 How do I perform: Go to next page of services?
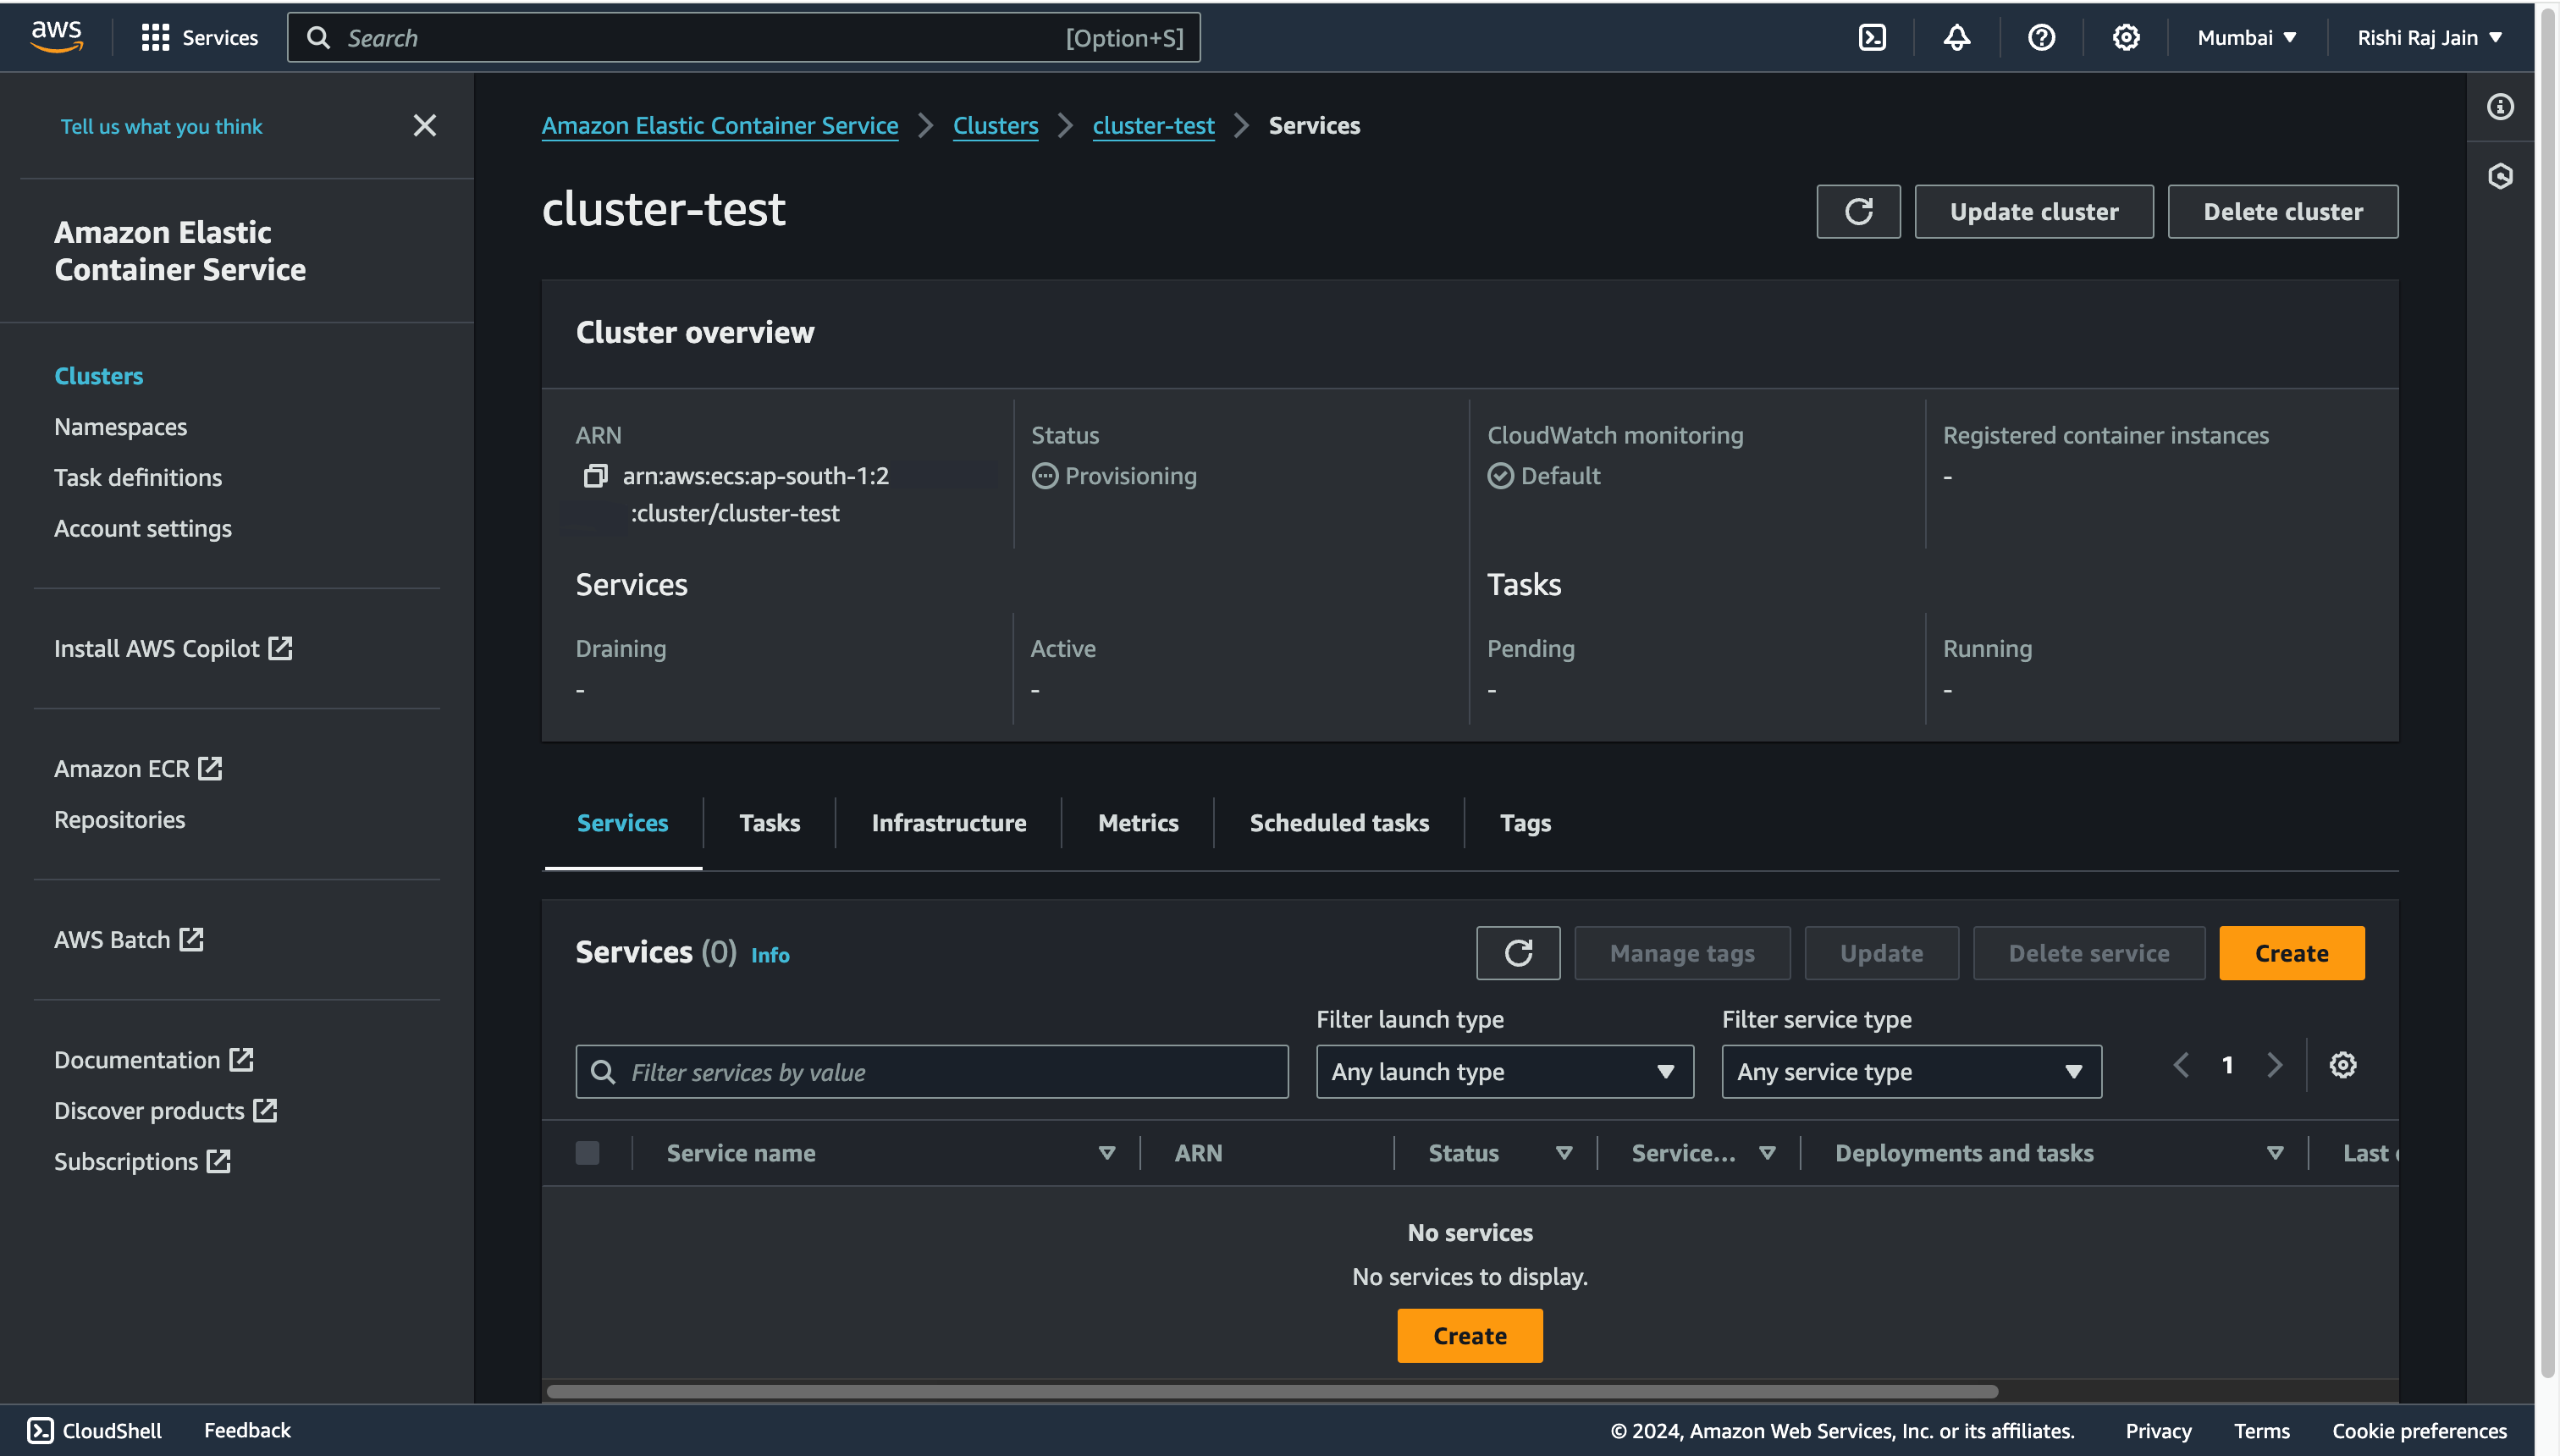pos(2275,1065)
